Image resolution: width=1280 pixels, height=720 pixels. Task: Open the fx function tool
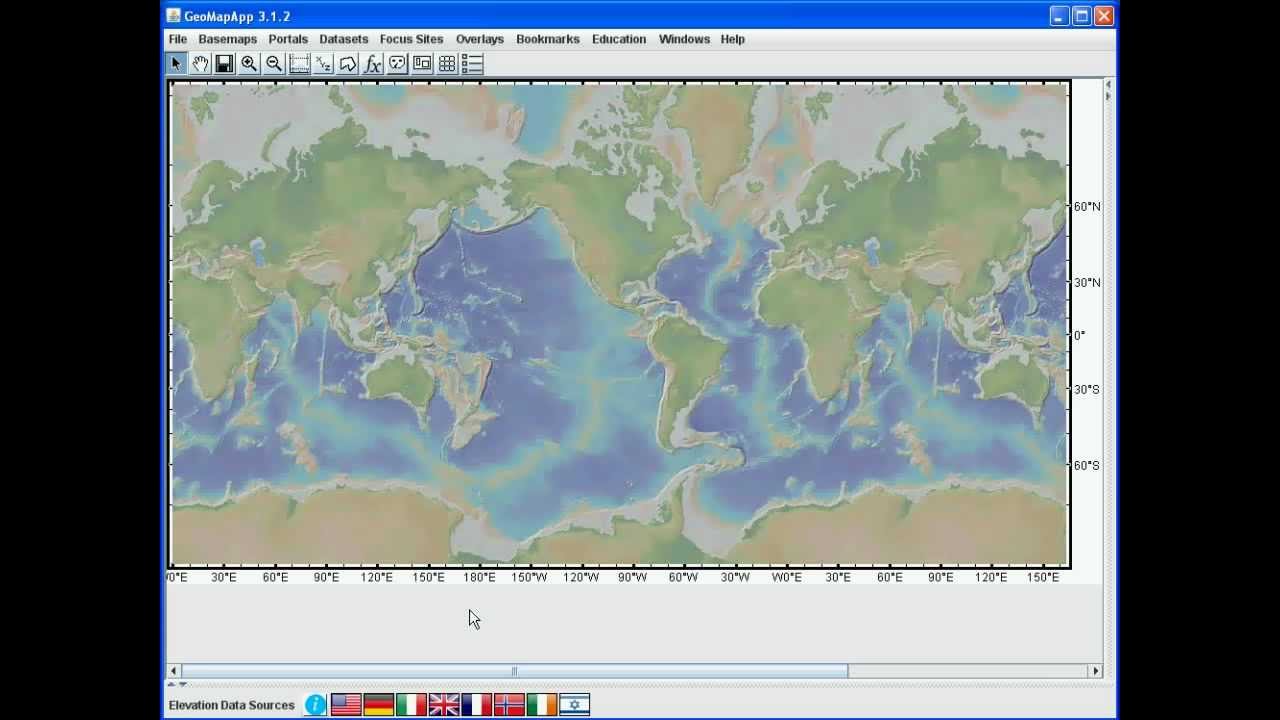(373, 64)
